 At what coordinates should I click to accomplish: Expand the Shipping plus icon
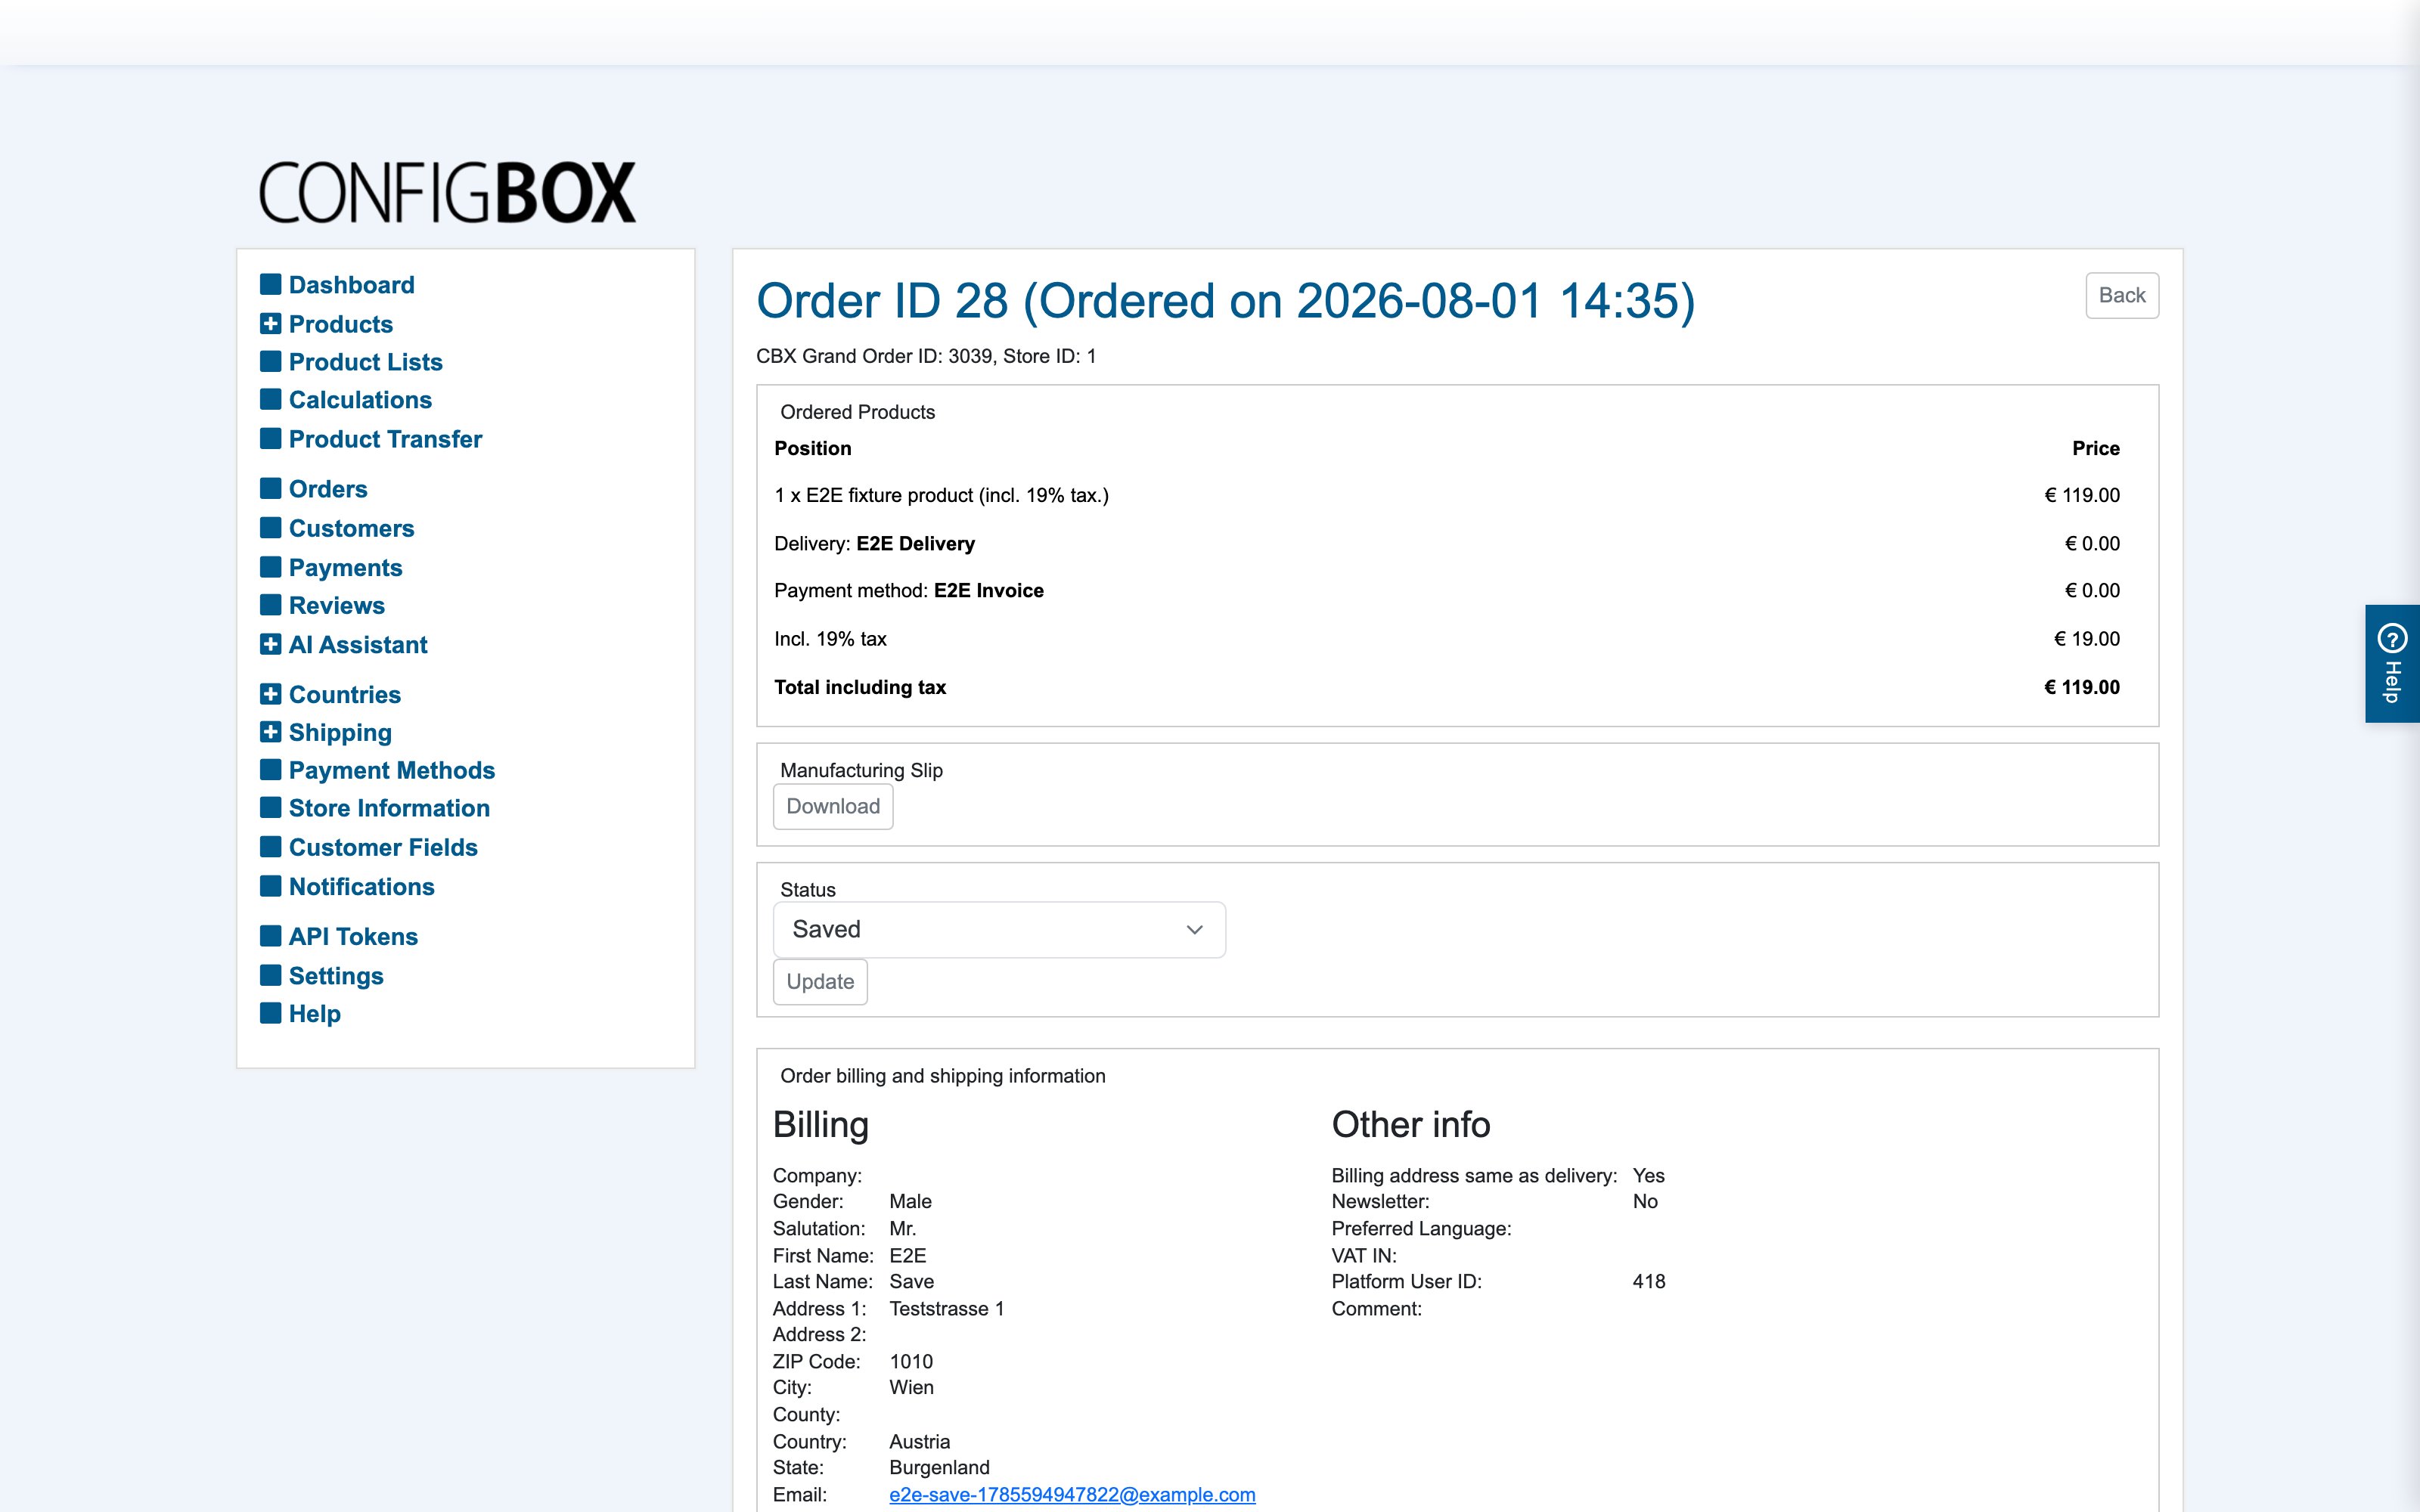point(270,732)
